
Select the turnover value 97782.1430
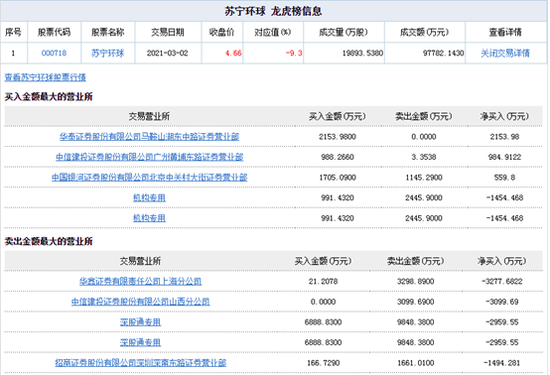point(444,53)
